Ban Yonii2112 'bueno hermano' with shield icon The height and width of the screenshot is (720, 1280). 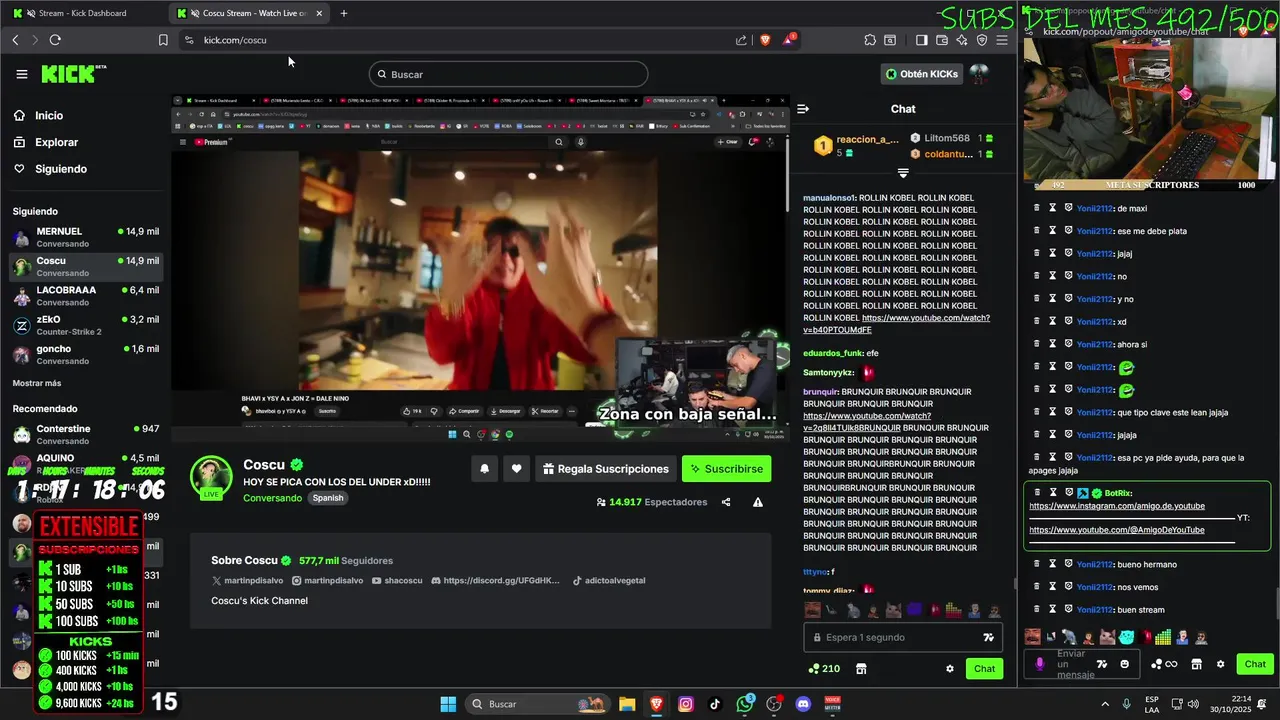[1069, 564]
